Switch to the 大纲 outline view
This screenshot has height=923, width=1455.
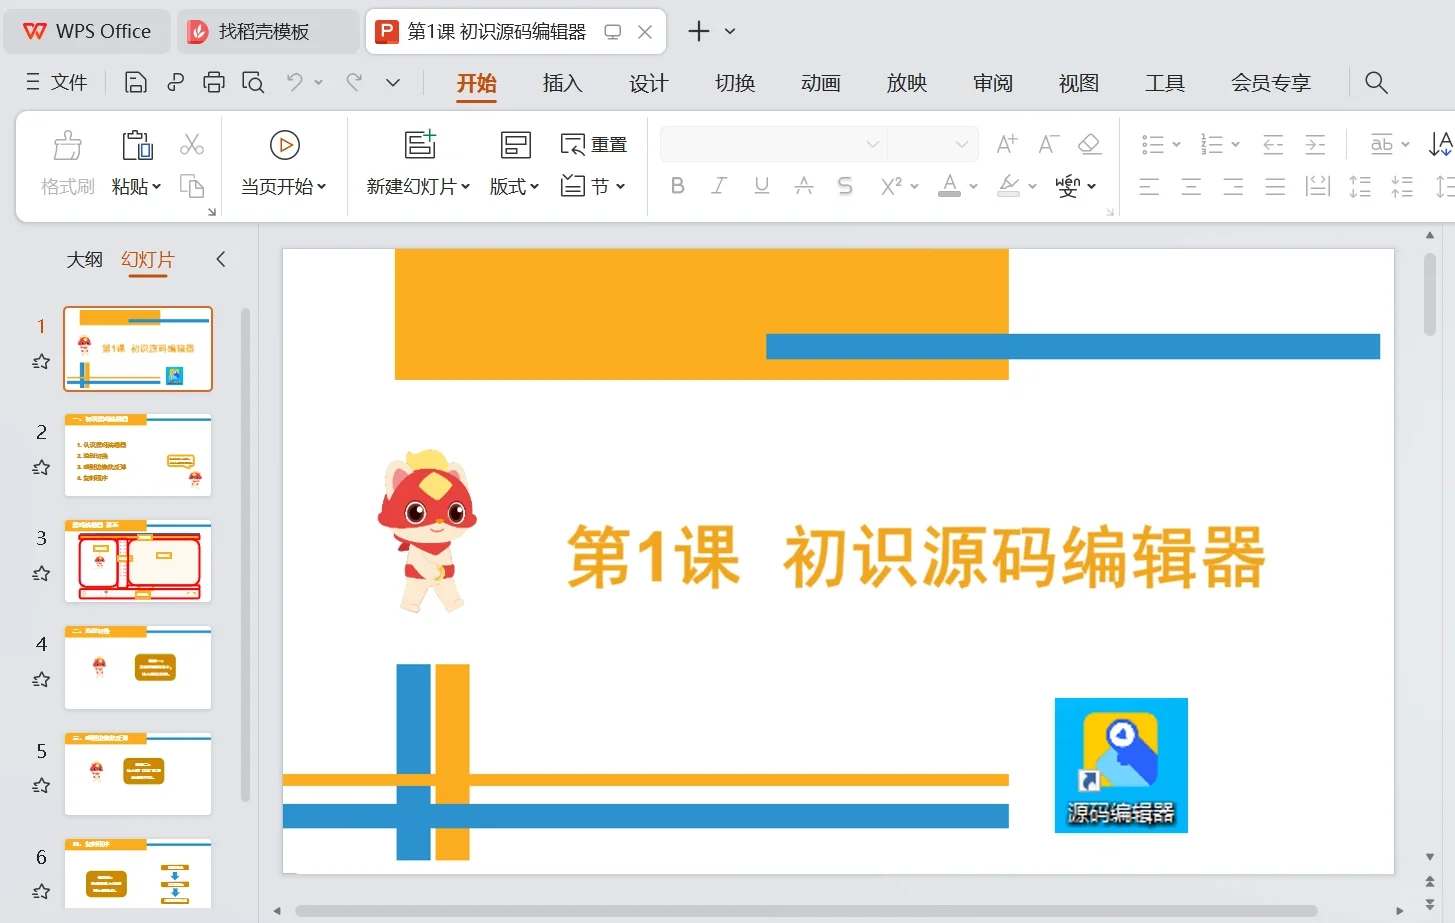click(84, 259)
